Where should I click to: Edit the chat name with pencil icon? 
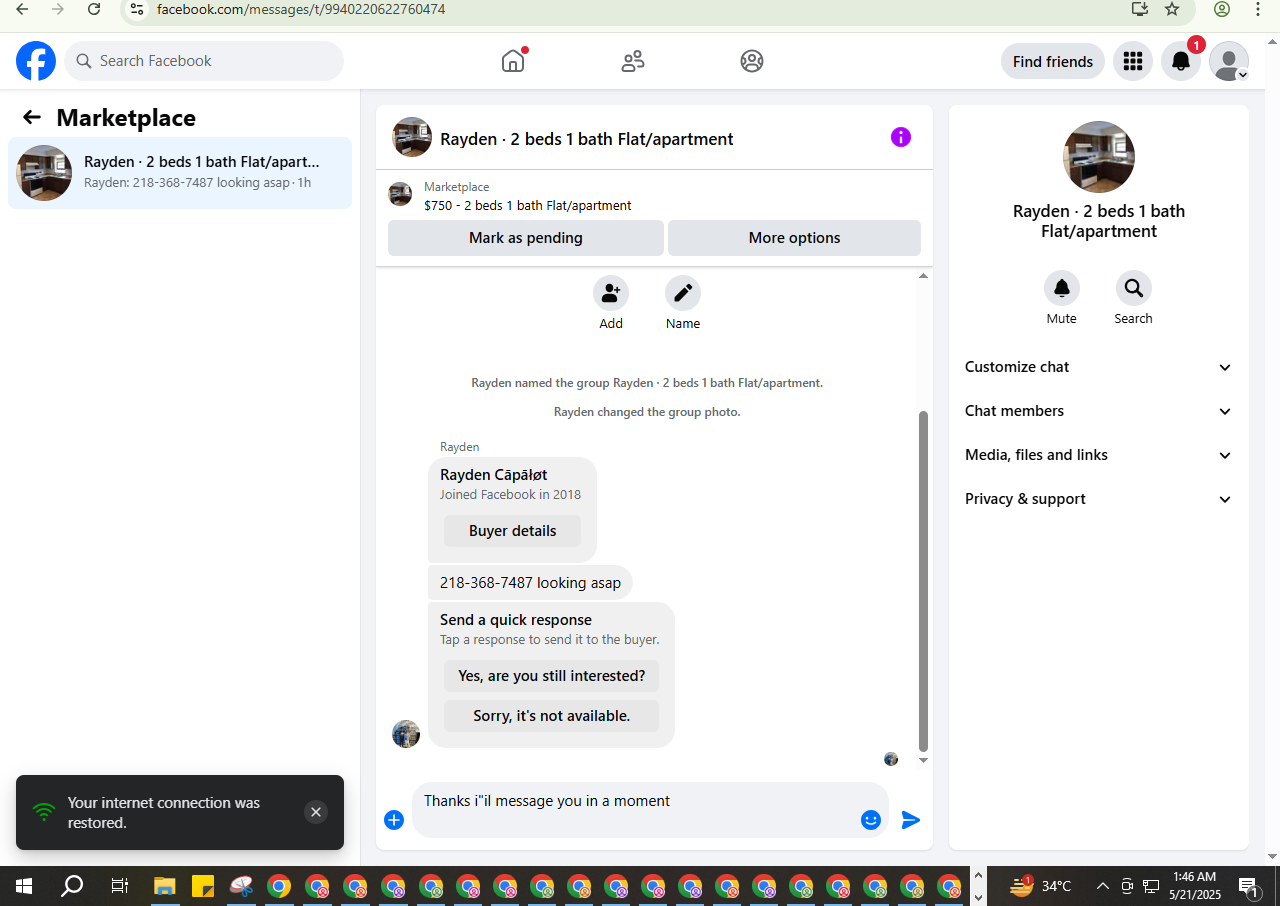pyautogui.click(x=683, y=293)
